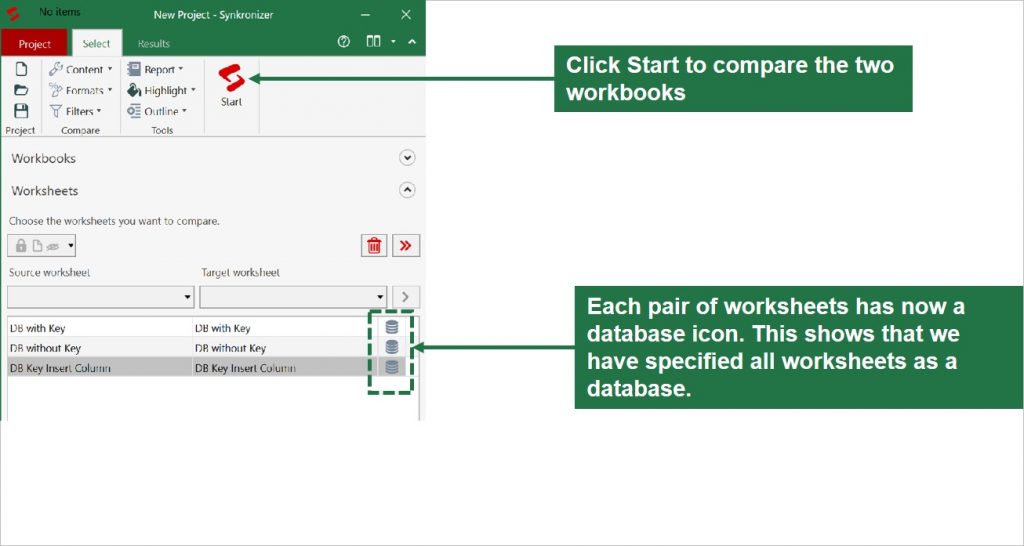Click the New project page icon
This screenshot has width=1024, height=546.
[21, 69]
